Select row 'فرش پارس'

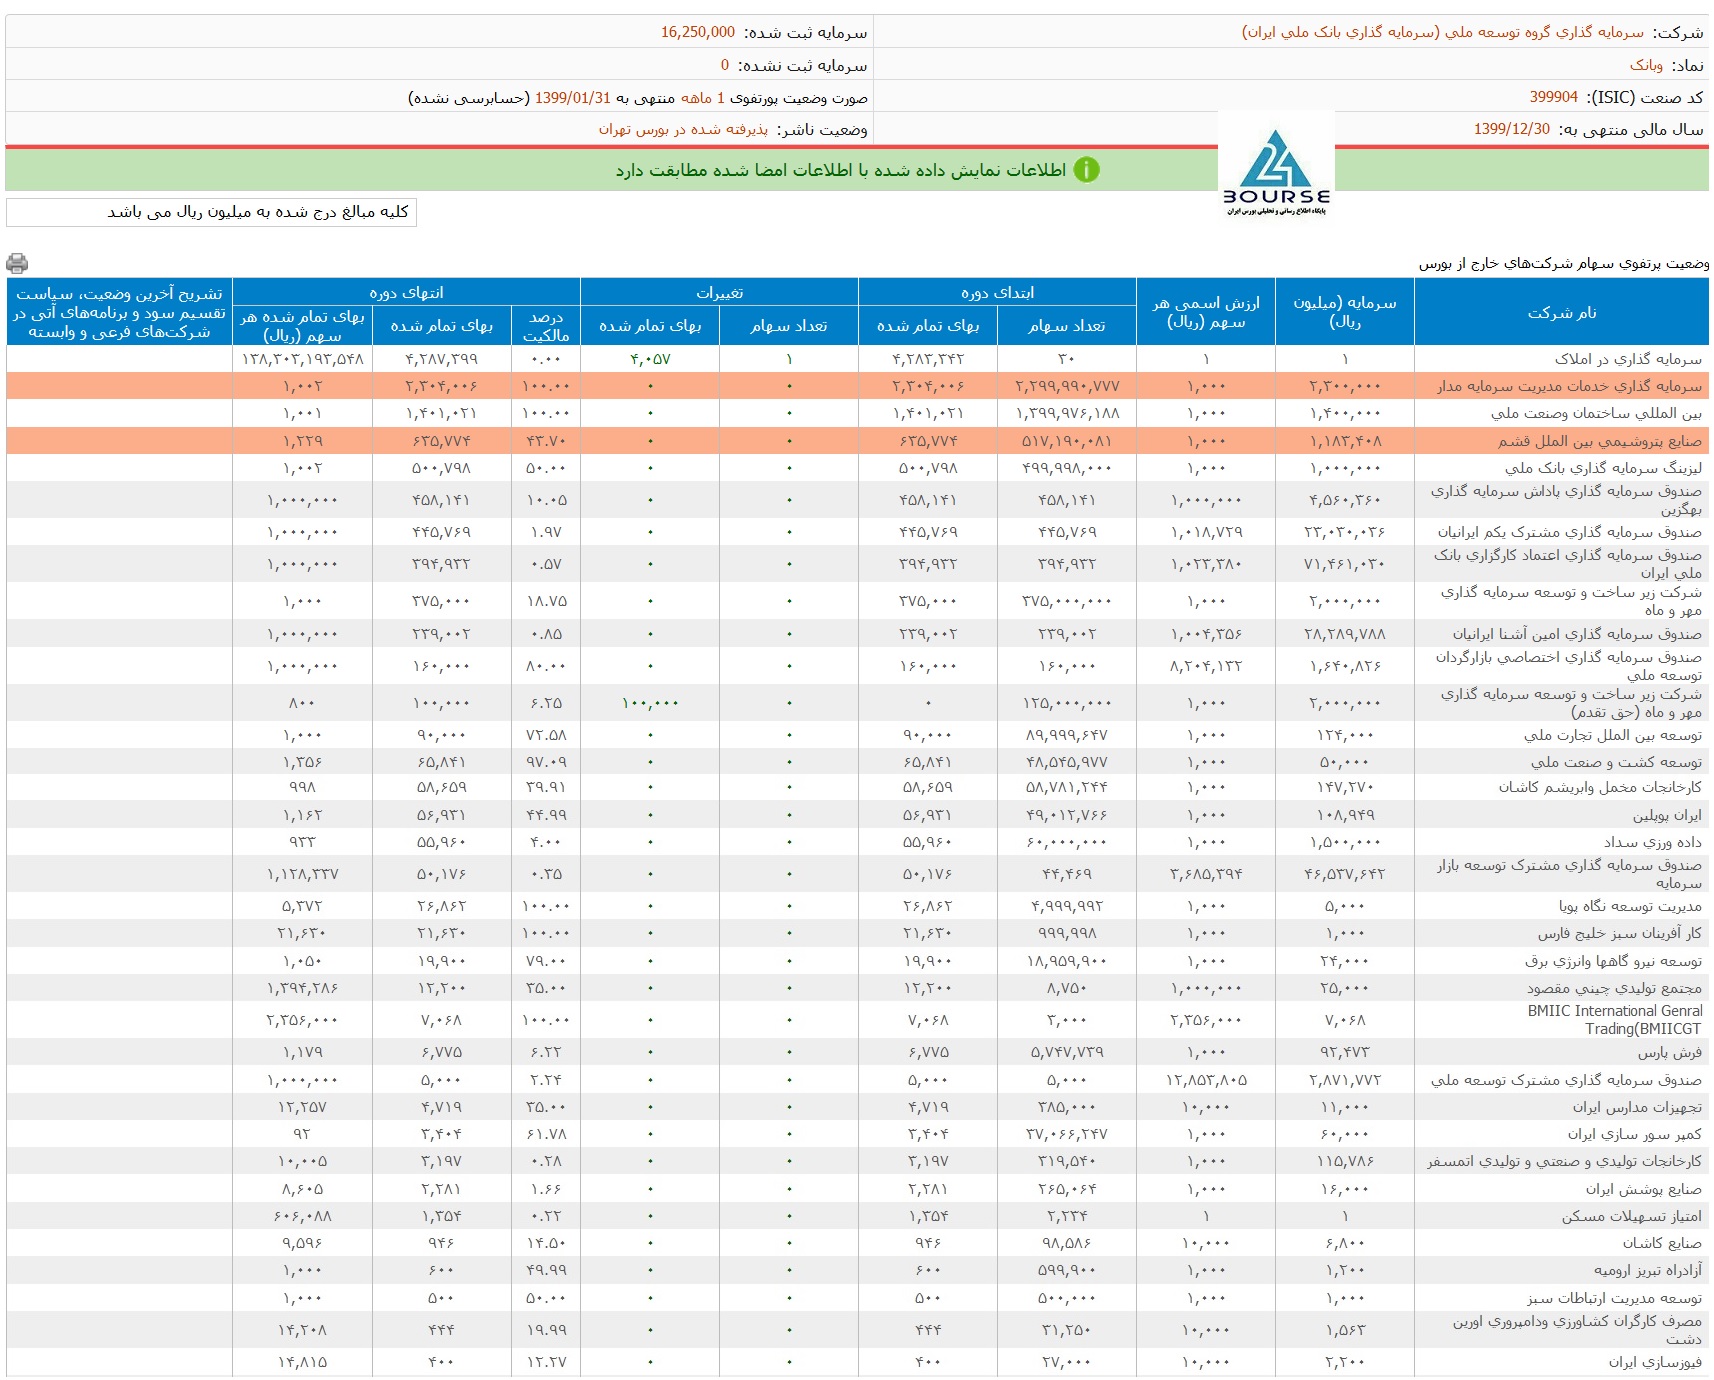pos(858,1053)
